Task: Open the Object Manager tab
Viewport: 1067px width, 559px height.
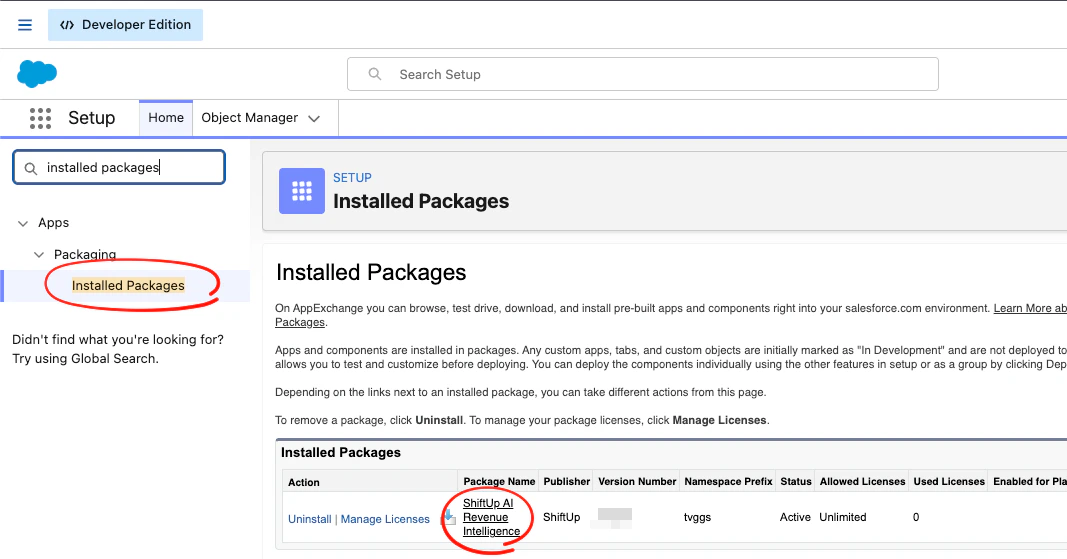Action: click(x=250, y=117)
